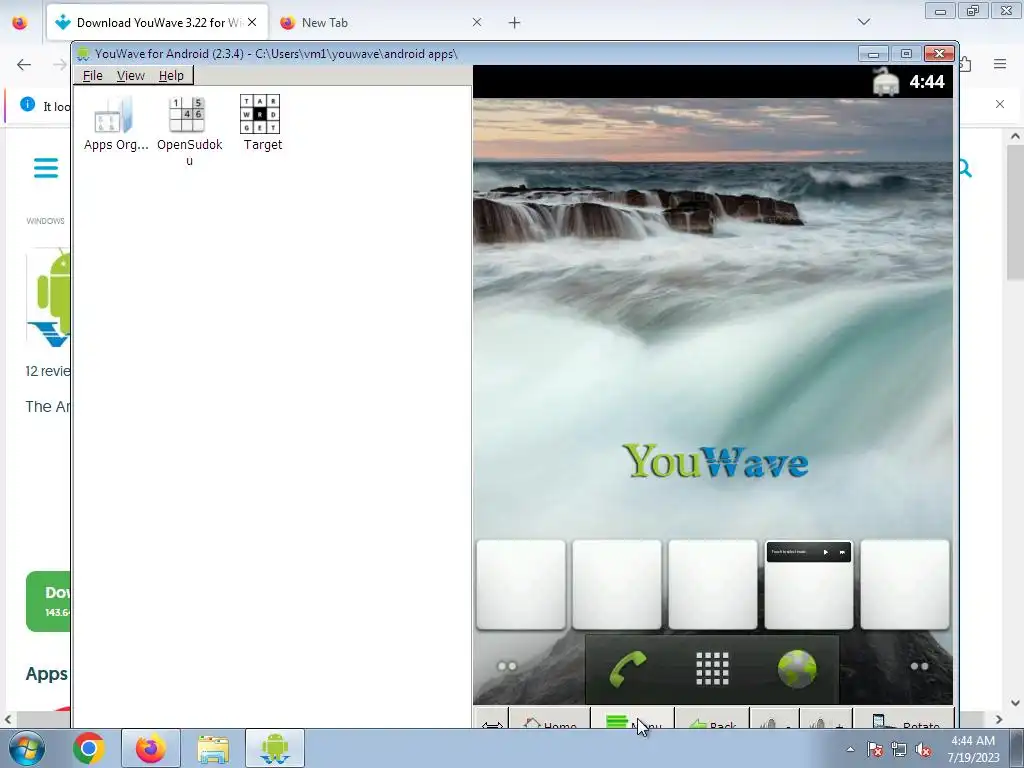The width and height of the screenshot is (1024, 768).
Task: Open the webpage blue hamburger menu
Action: click(46, 168)
